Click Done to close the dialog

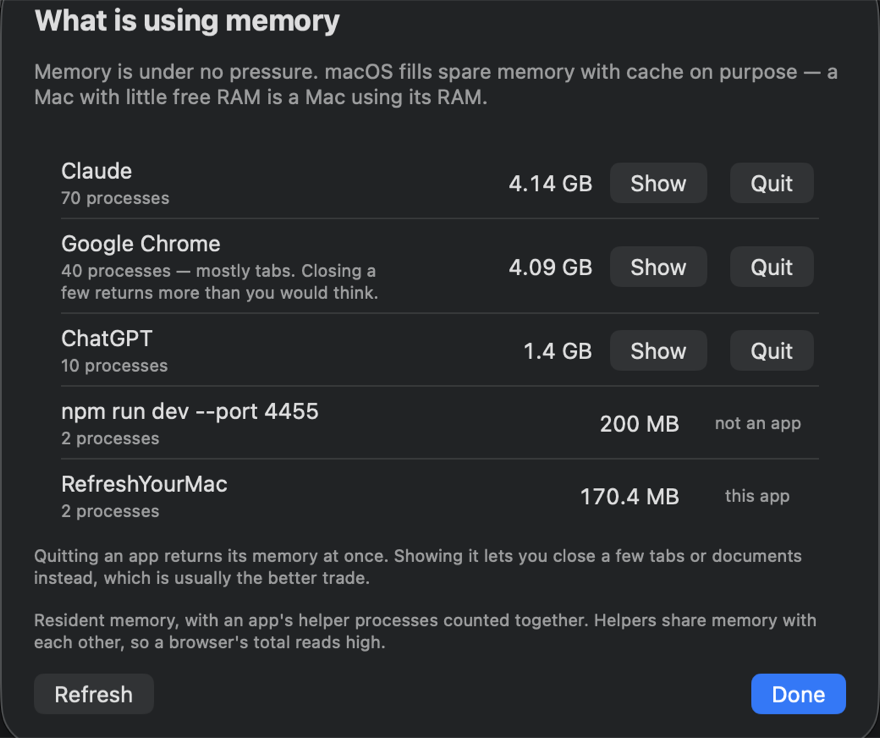click(x=798, y=694)
